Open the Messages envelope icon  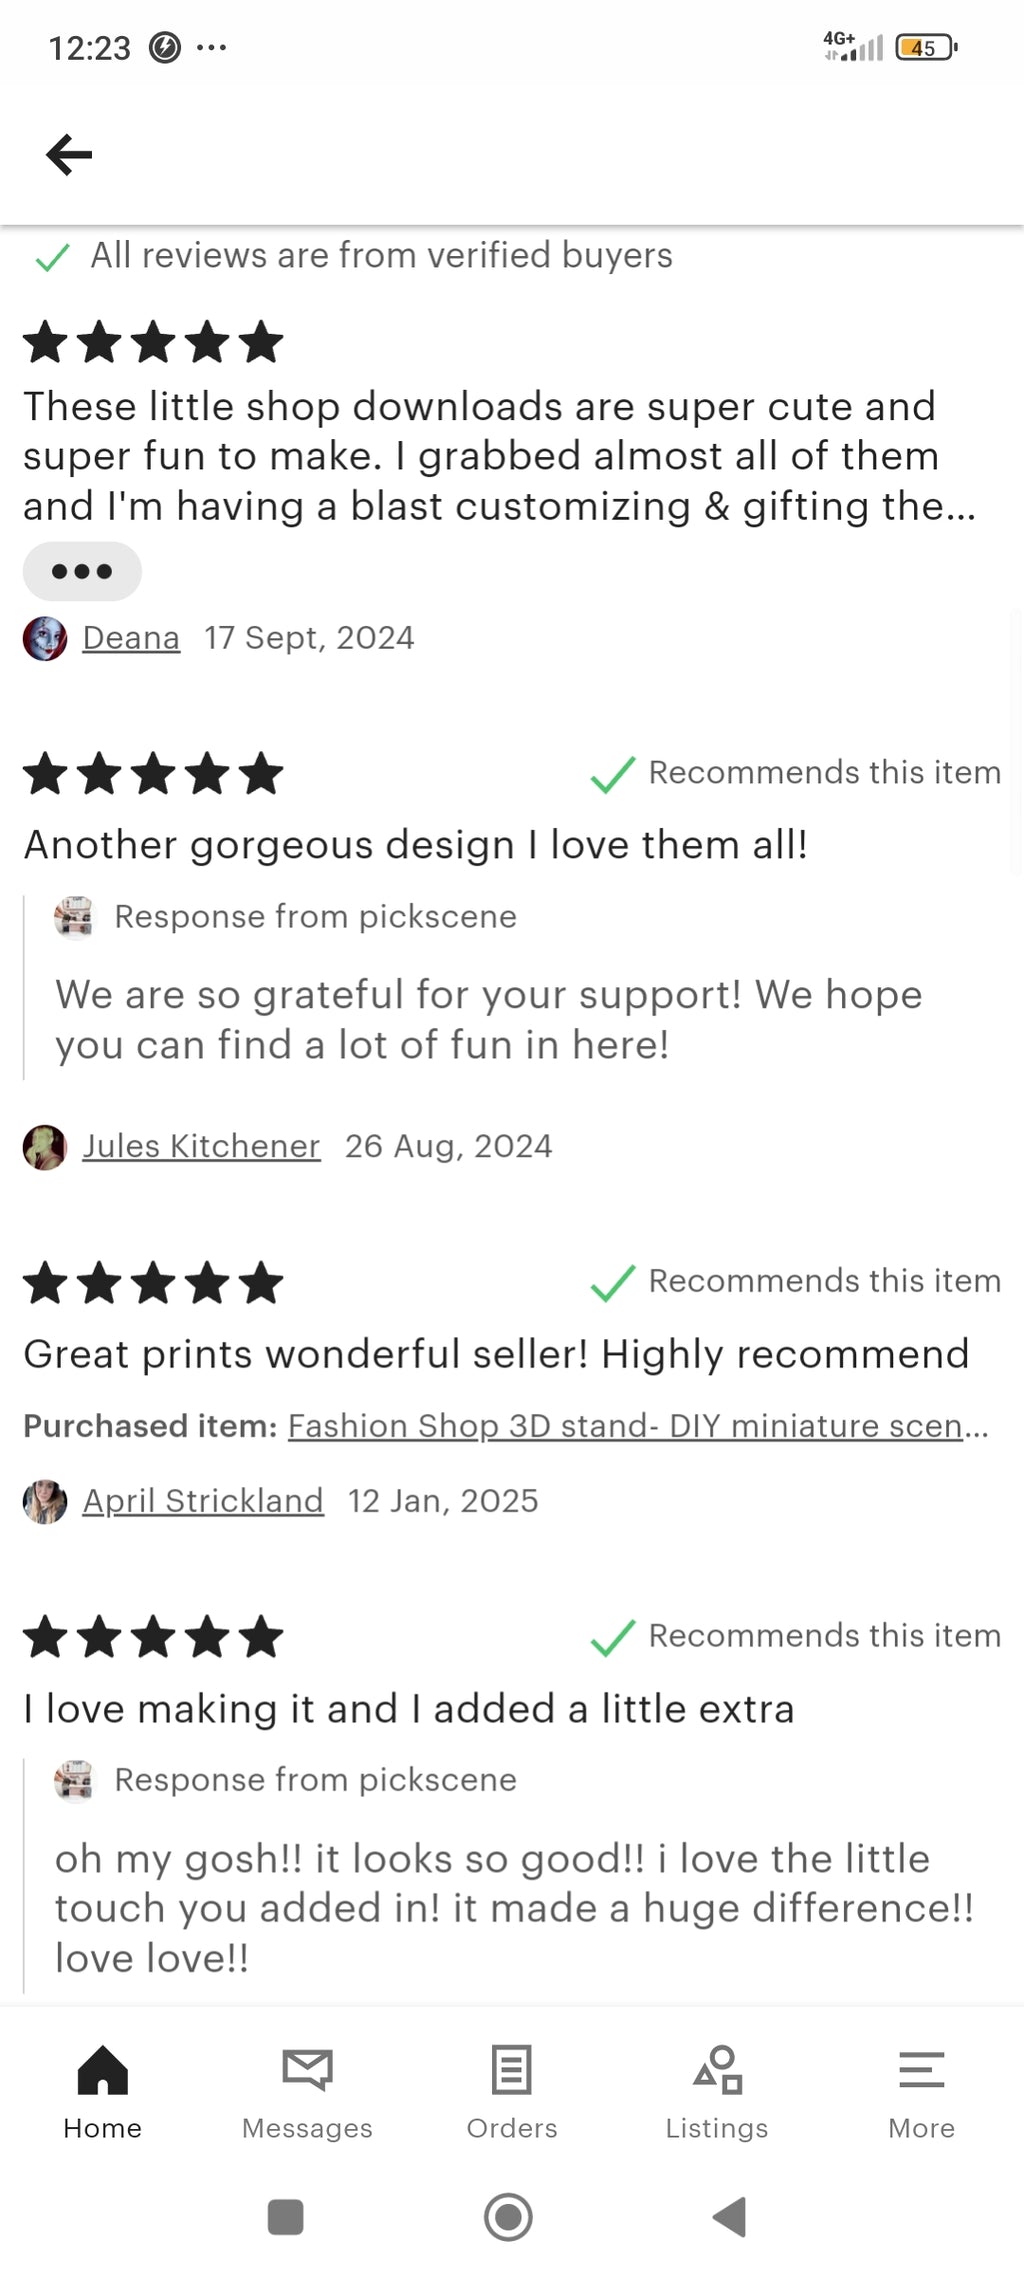pyautogui.click(x=307, y=2069)
